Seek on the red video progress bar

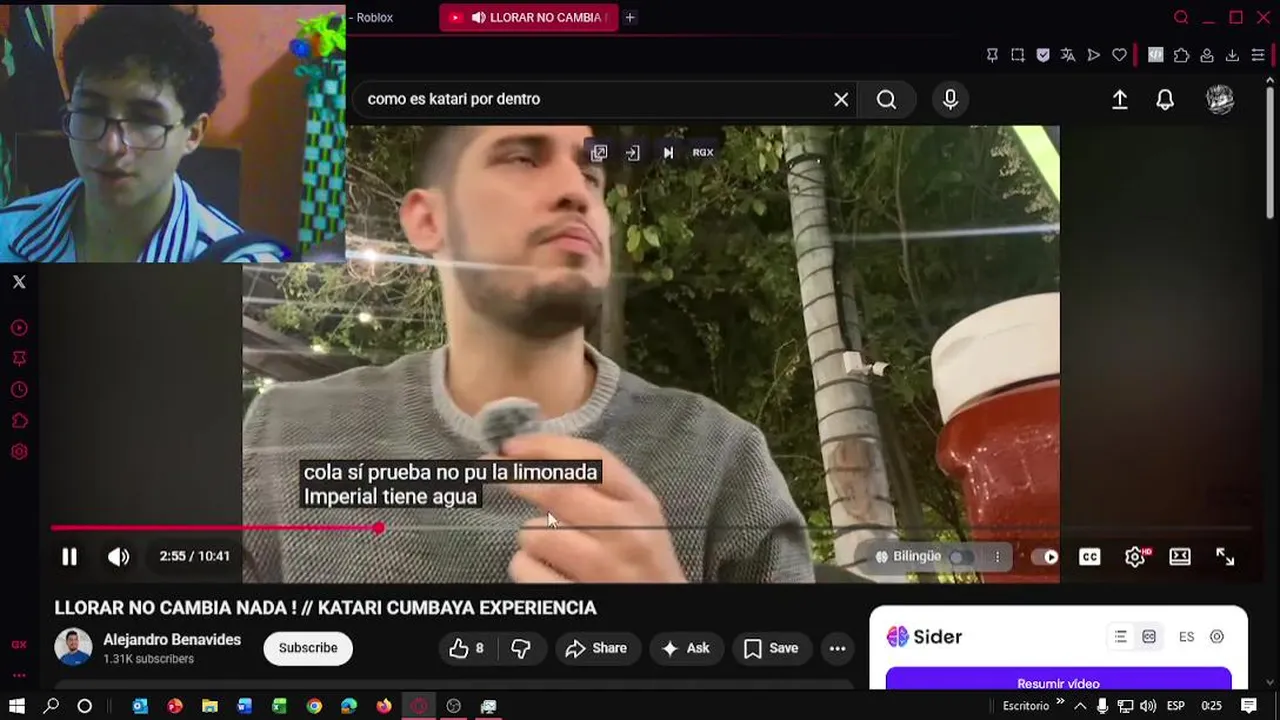[x=650, y=527]
